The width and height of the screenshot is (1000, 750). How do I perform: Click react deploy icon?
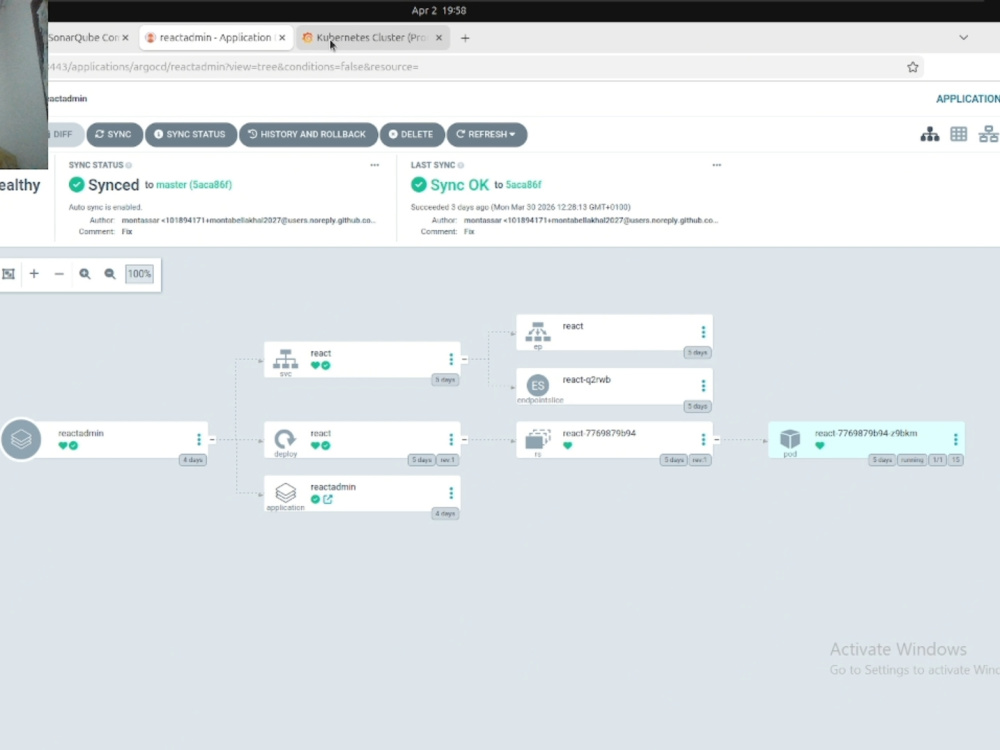[x=285, y=439]
